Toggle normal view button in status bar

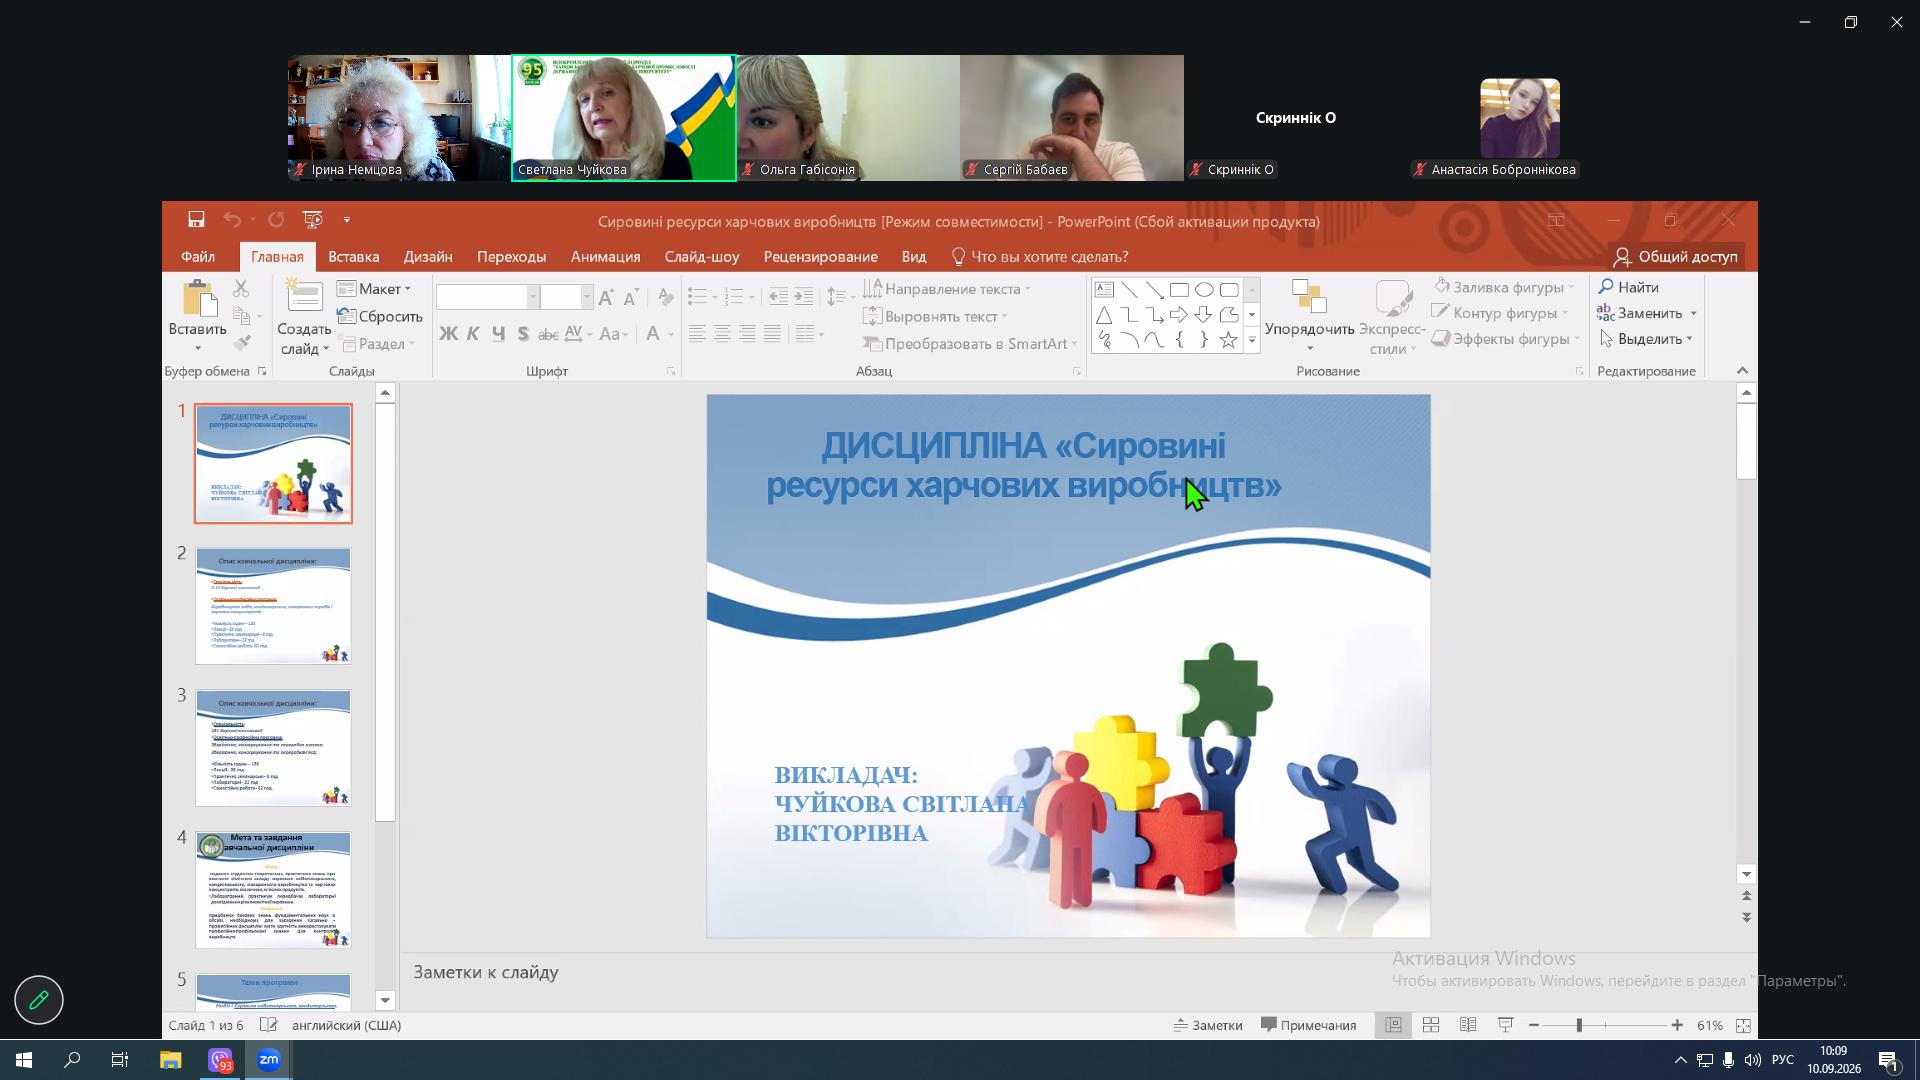pyautogui.click(x=1393, y=1025)
